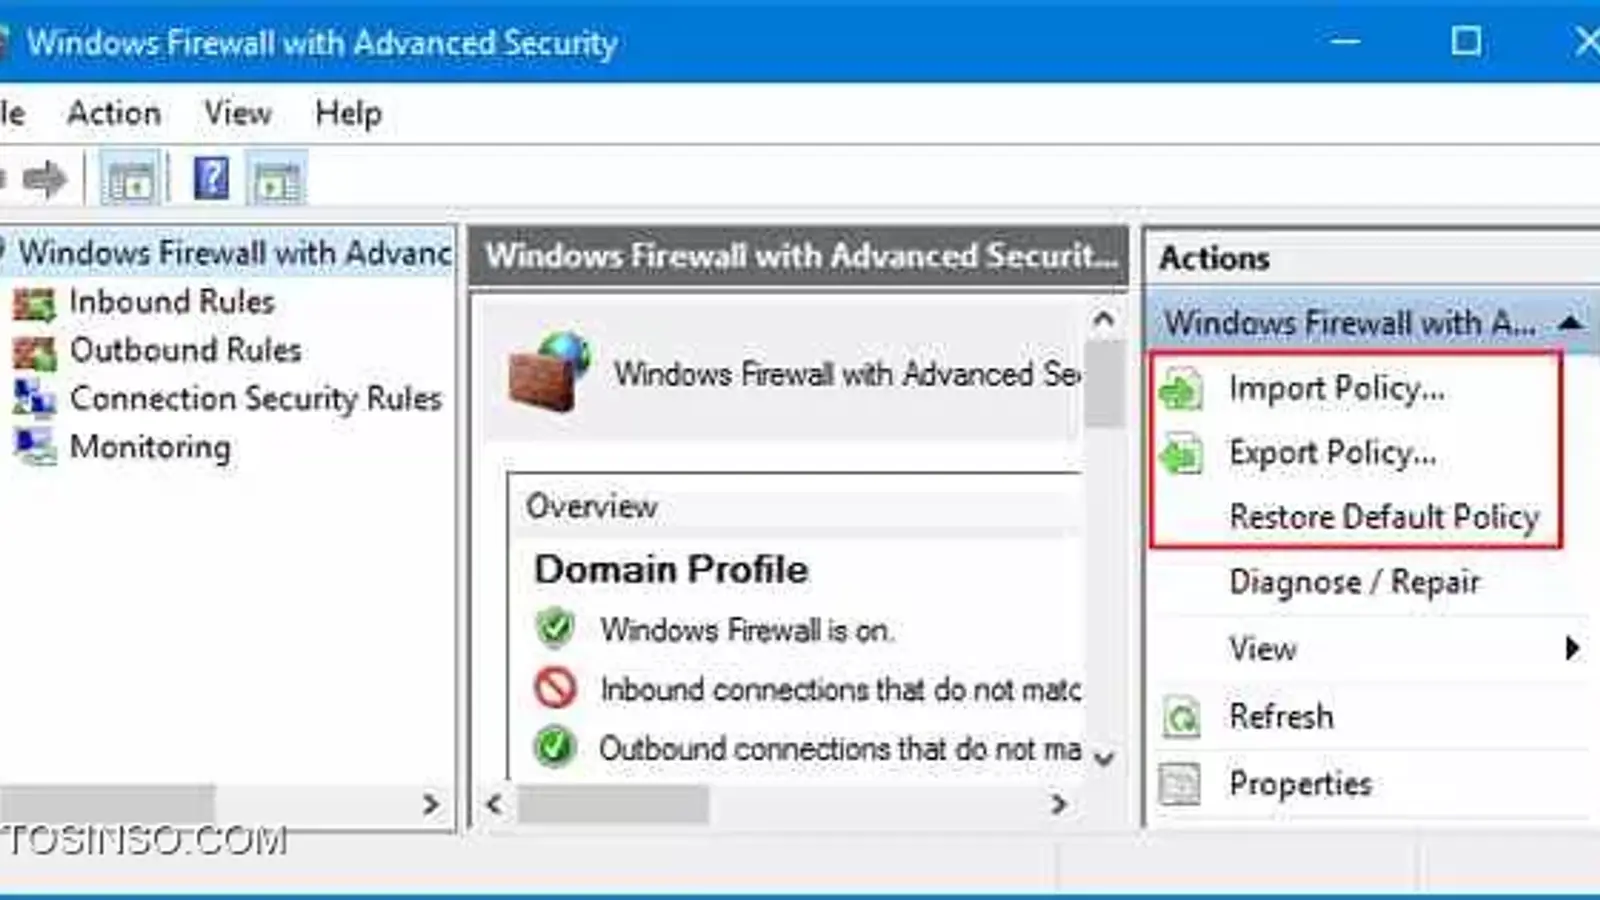This screenshot has width=1600, height=900.
Task: Open the Help menu
Action: pyautogui.click(x=348, y=113)
